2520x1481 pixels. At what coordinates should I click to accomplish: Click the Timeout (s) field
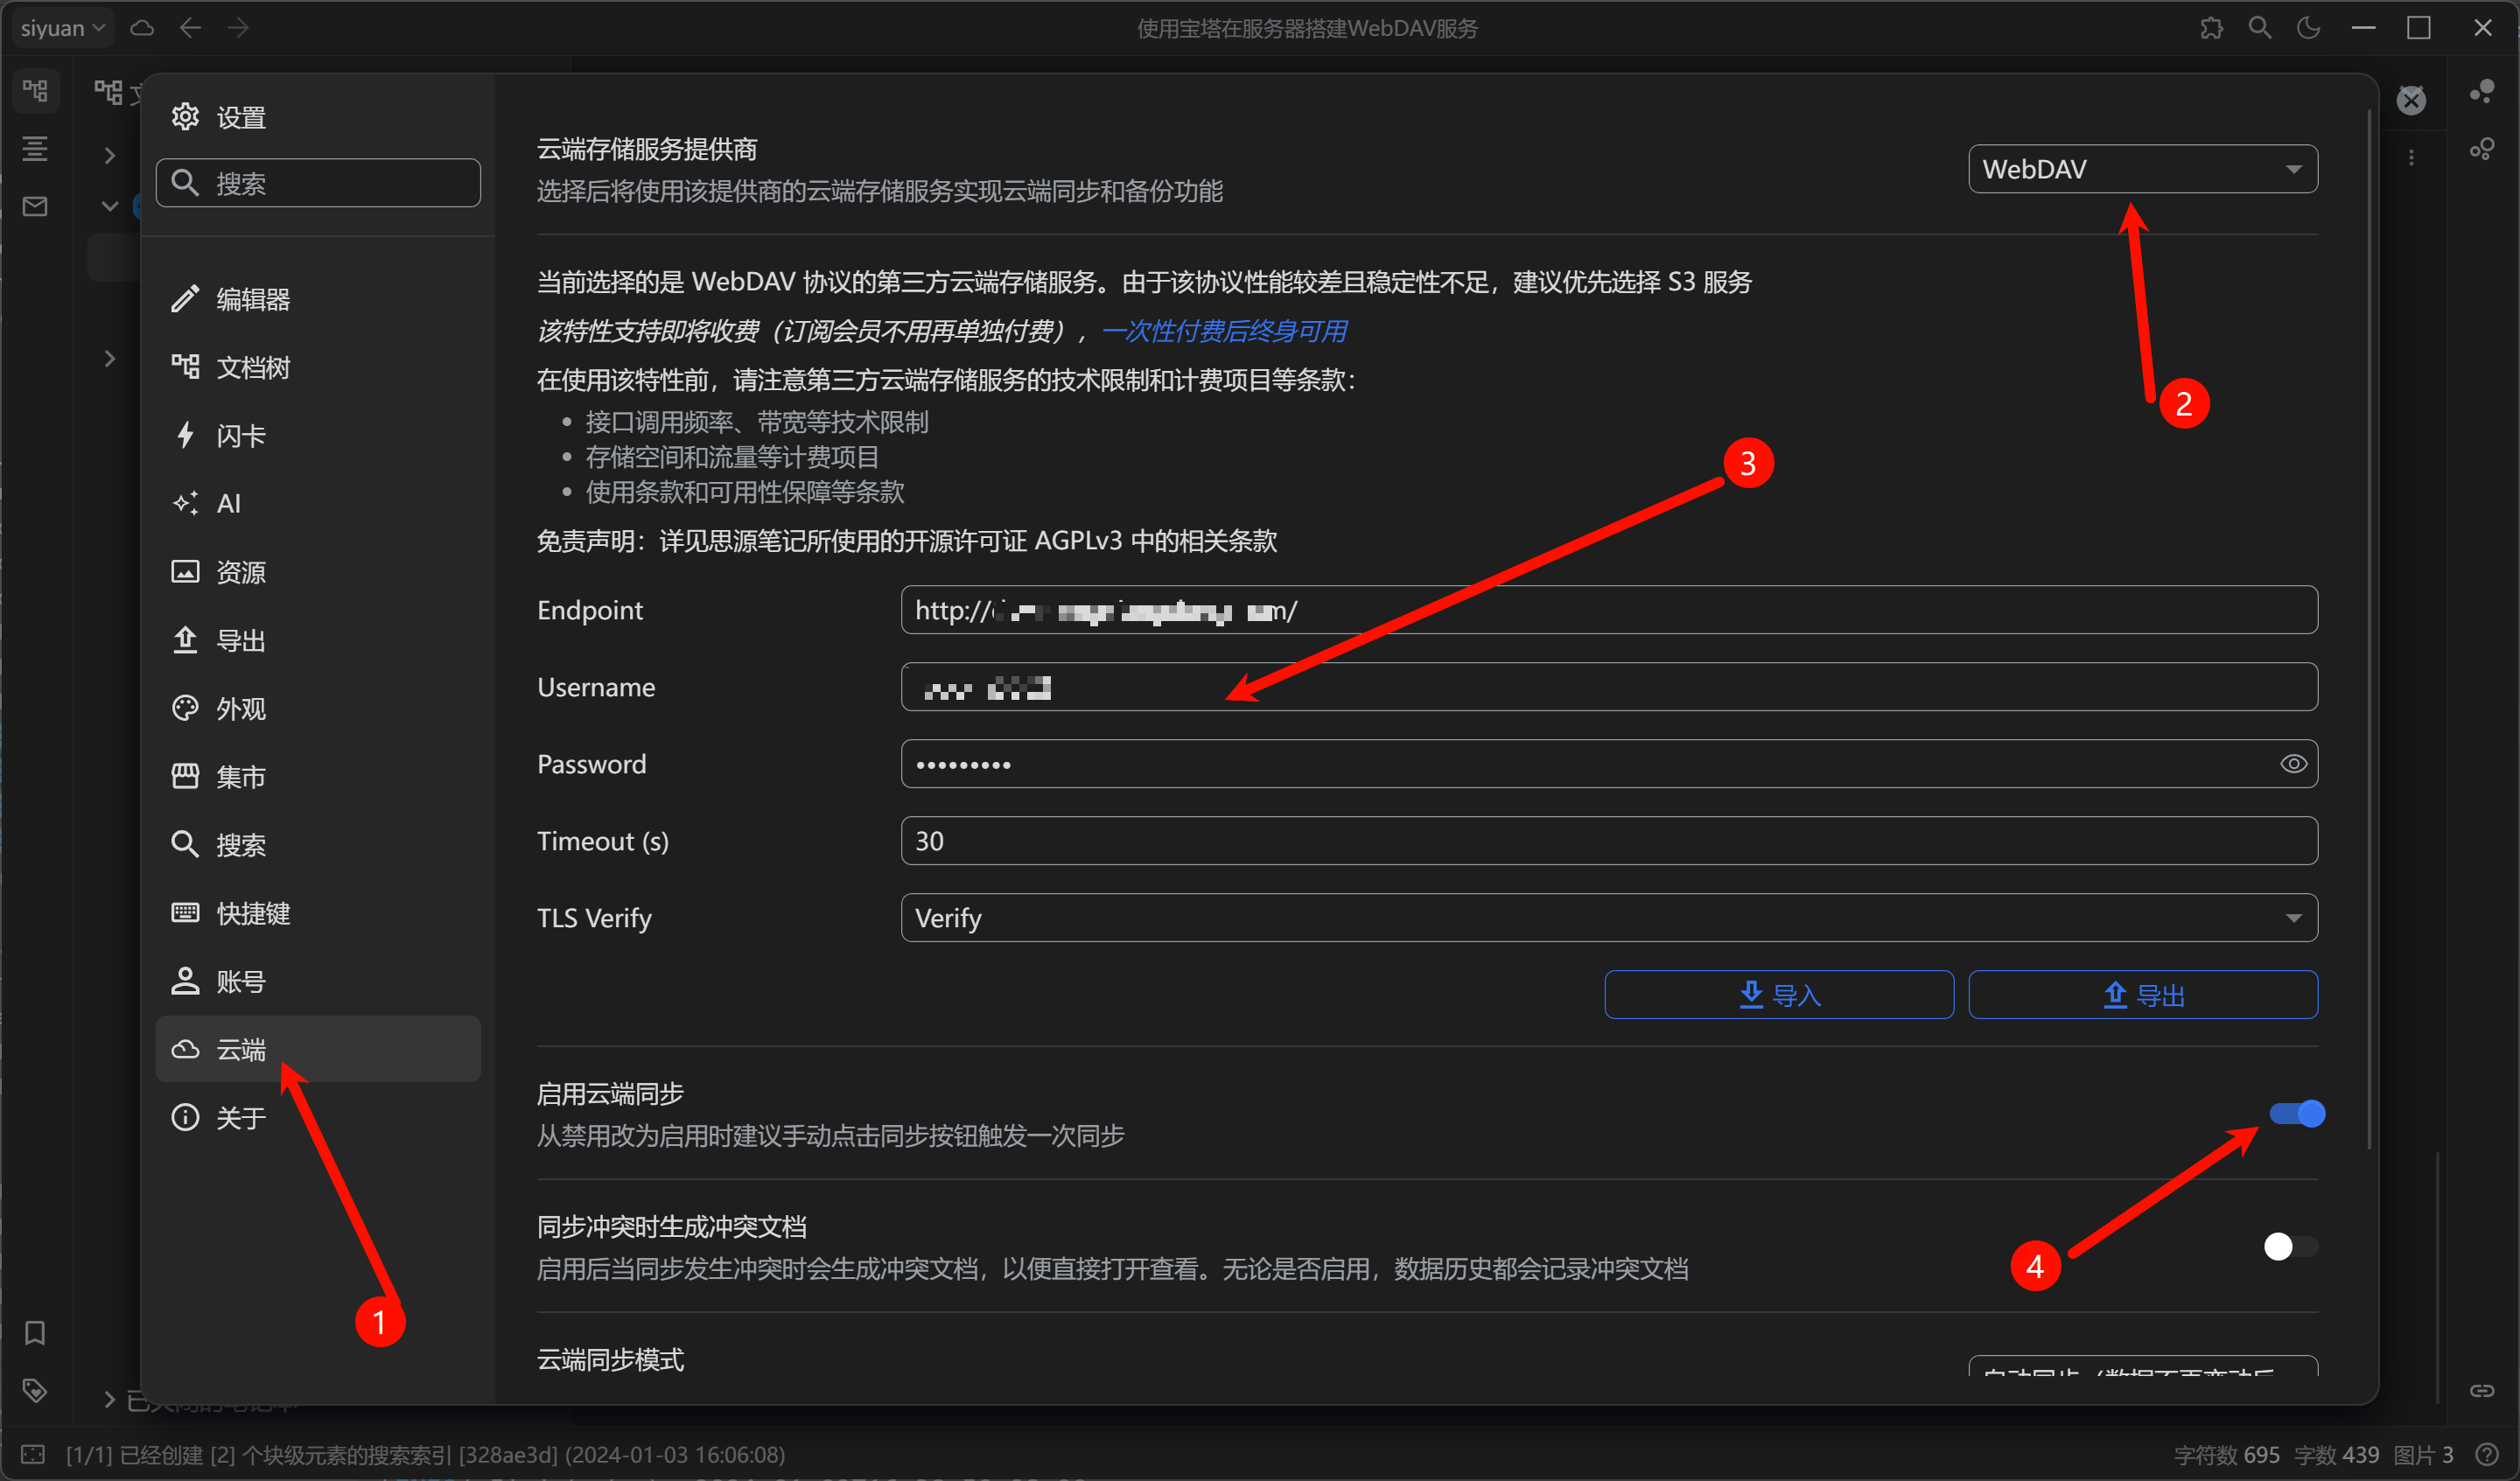coord(1608,841)
